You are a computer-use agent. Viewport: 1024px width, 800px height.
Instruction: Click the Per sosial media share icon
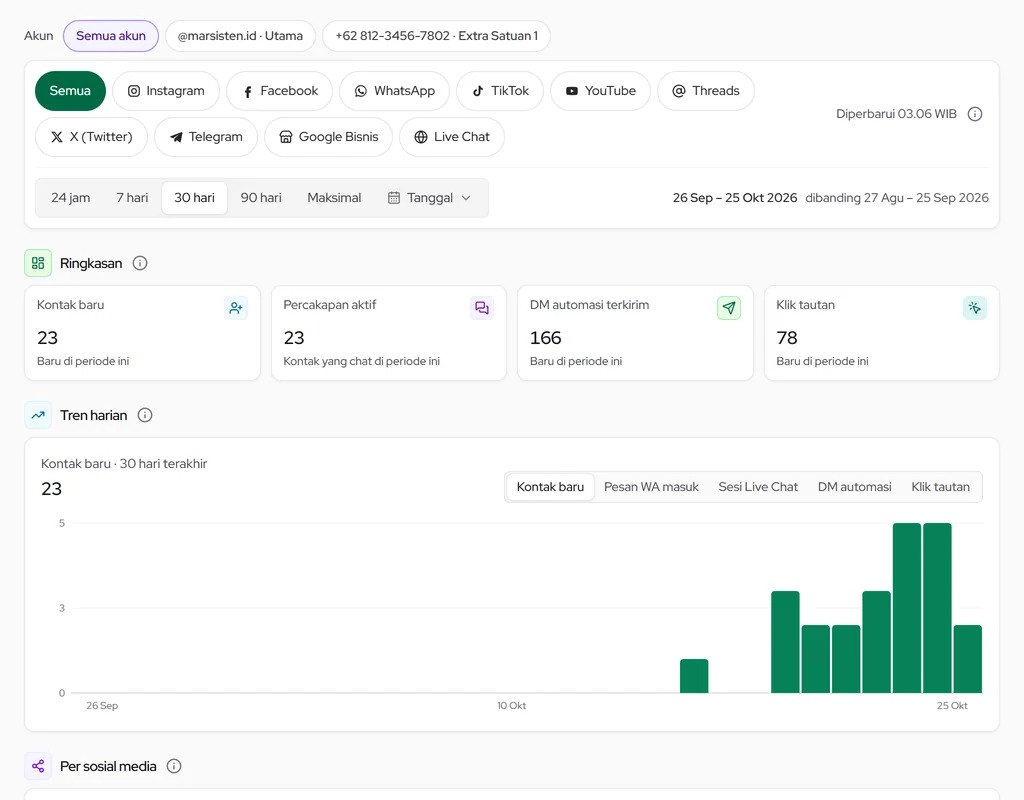[38, 766]
